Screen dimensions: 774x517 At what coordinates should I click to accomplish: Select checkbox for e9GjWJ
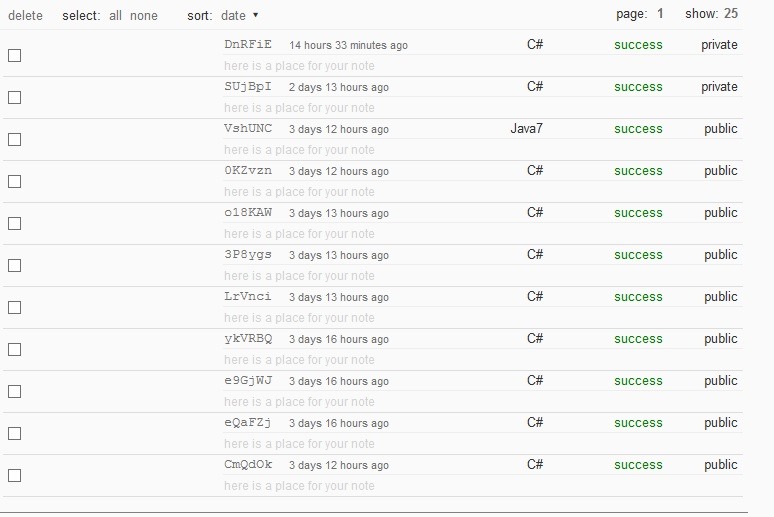coord(15,391)
